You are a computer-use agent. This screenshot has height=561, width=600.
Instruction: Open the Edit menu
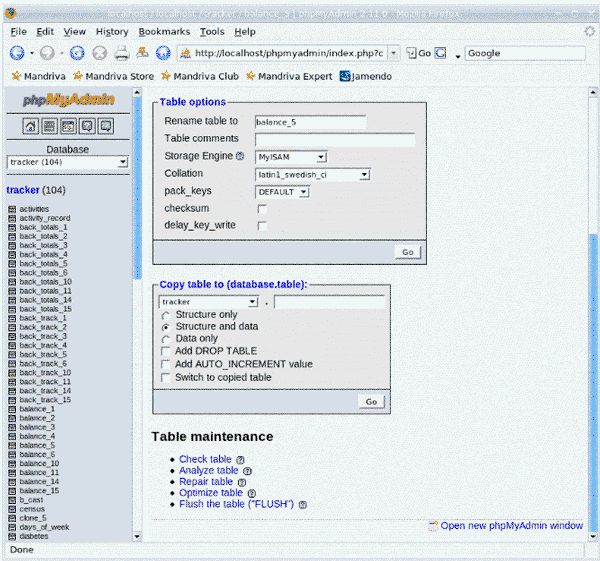(x=45, y=32)
